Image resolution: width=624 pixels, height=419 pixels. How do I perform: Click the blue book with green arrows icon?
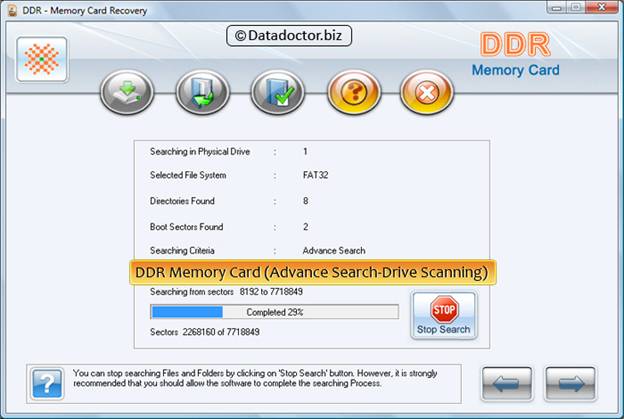coord(203,92)
